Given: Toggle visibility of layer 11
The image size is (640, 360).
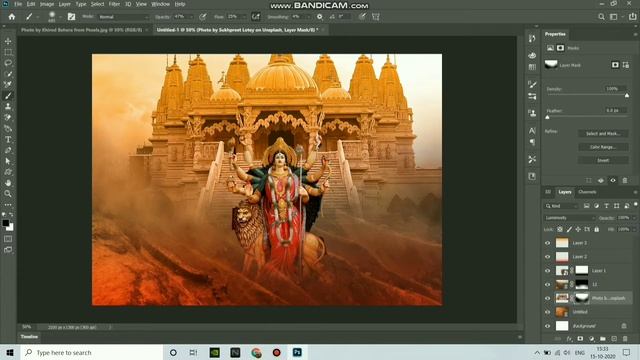Looking at the screenshot, I should tap(547, 284).
